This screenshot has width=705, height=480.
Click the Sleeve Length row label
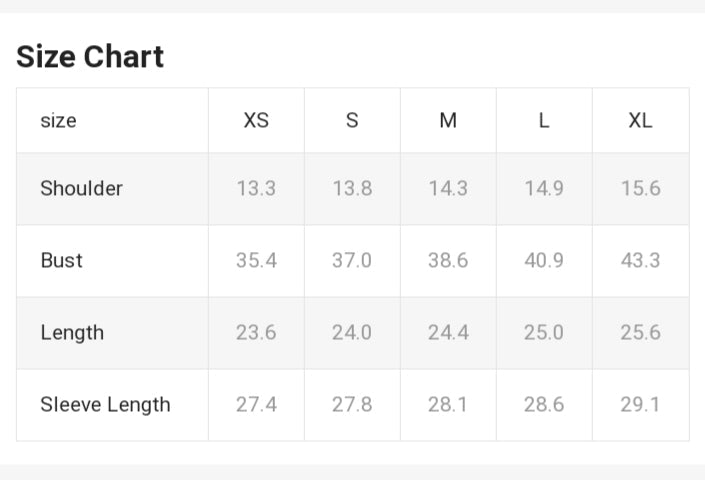(x=105, y=404)
